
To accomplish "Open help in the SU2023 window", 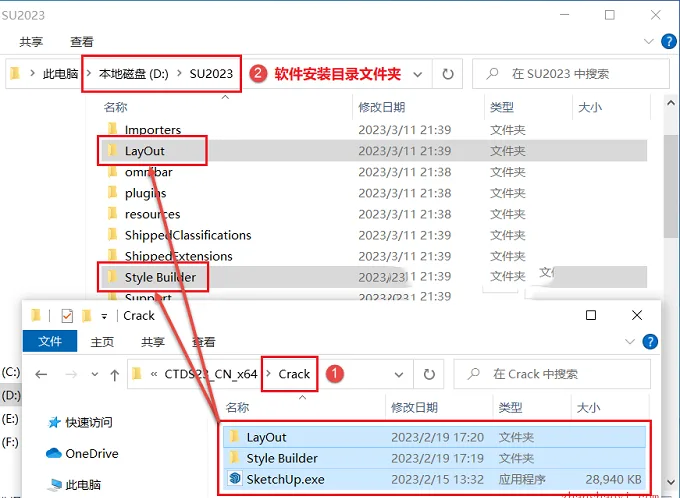I will (668, 42).
